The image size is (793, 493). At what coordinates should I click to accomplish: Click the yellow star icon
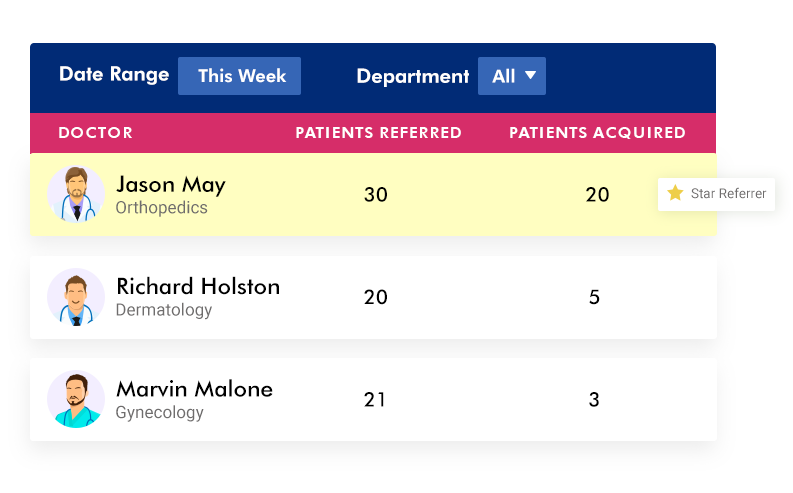[x=675, y=193]
